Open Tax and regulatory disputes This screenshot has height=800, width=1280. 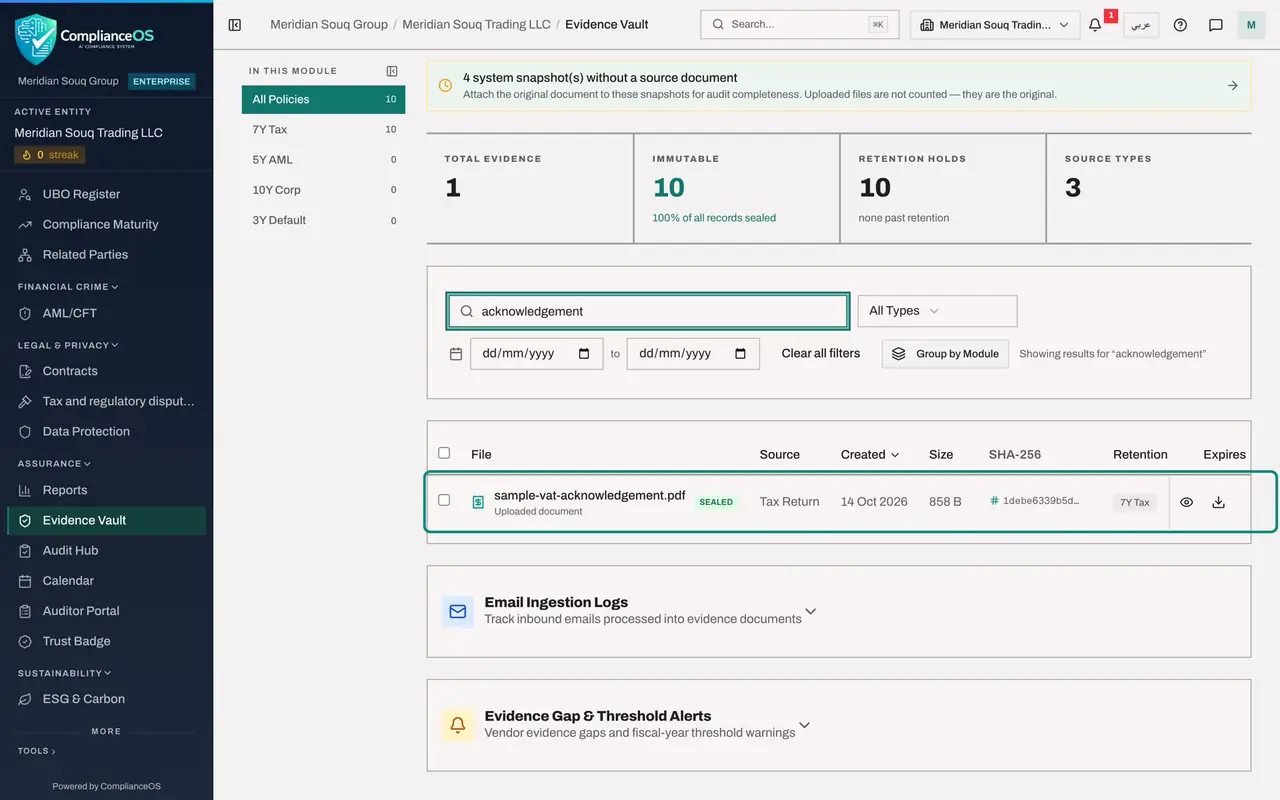point(106,401)
